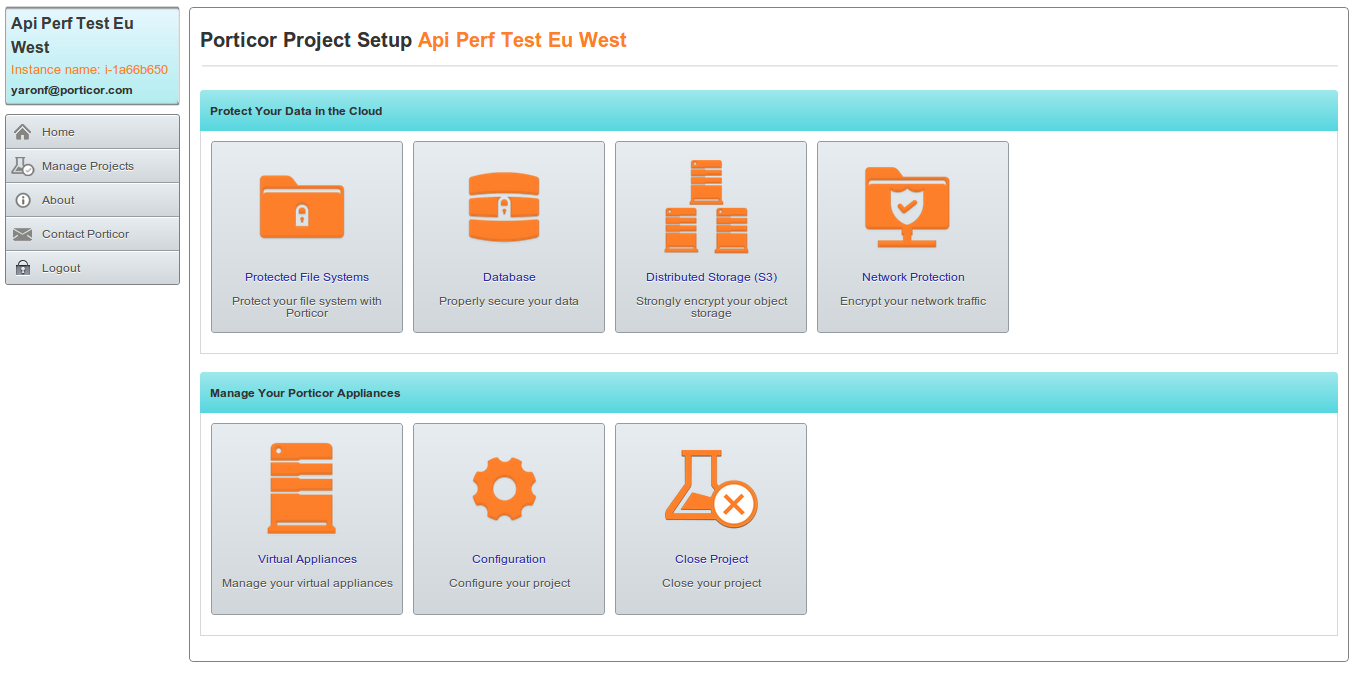The image size is (1358, 677).
Task: Click the Network Protection shield icon
Action: 907,207
